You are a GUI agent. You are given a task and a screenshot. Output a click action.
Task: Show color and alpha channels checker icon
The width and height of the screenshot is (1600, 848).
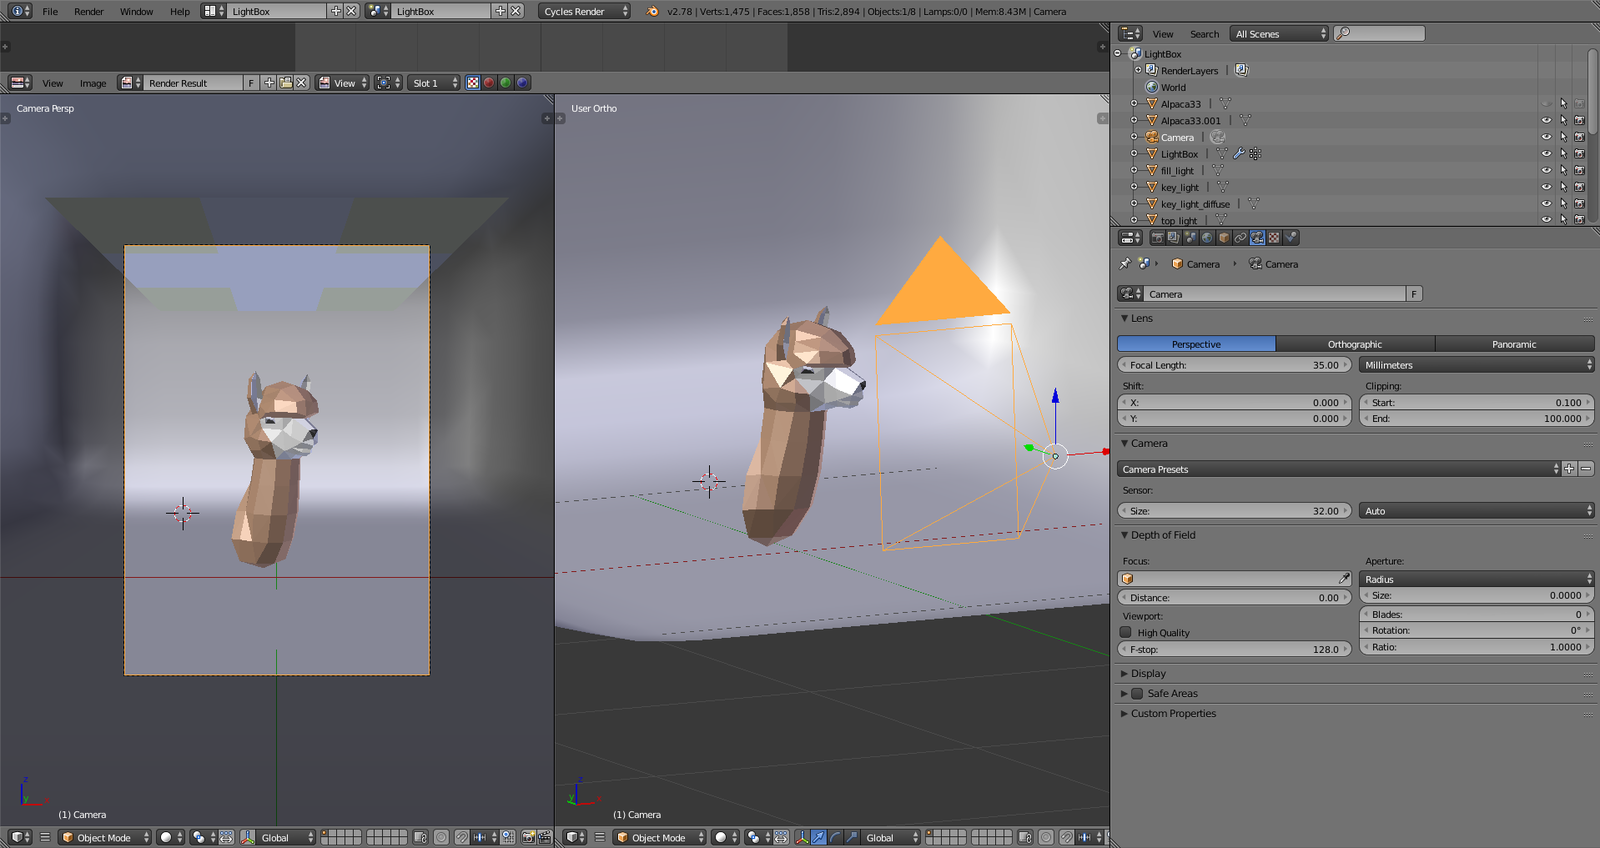473,83
